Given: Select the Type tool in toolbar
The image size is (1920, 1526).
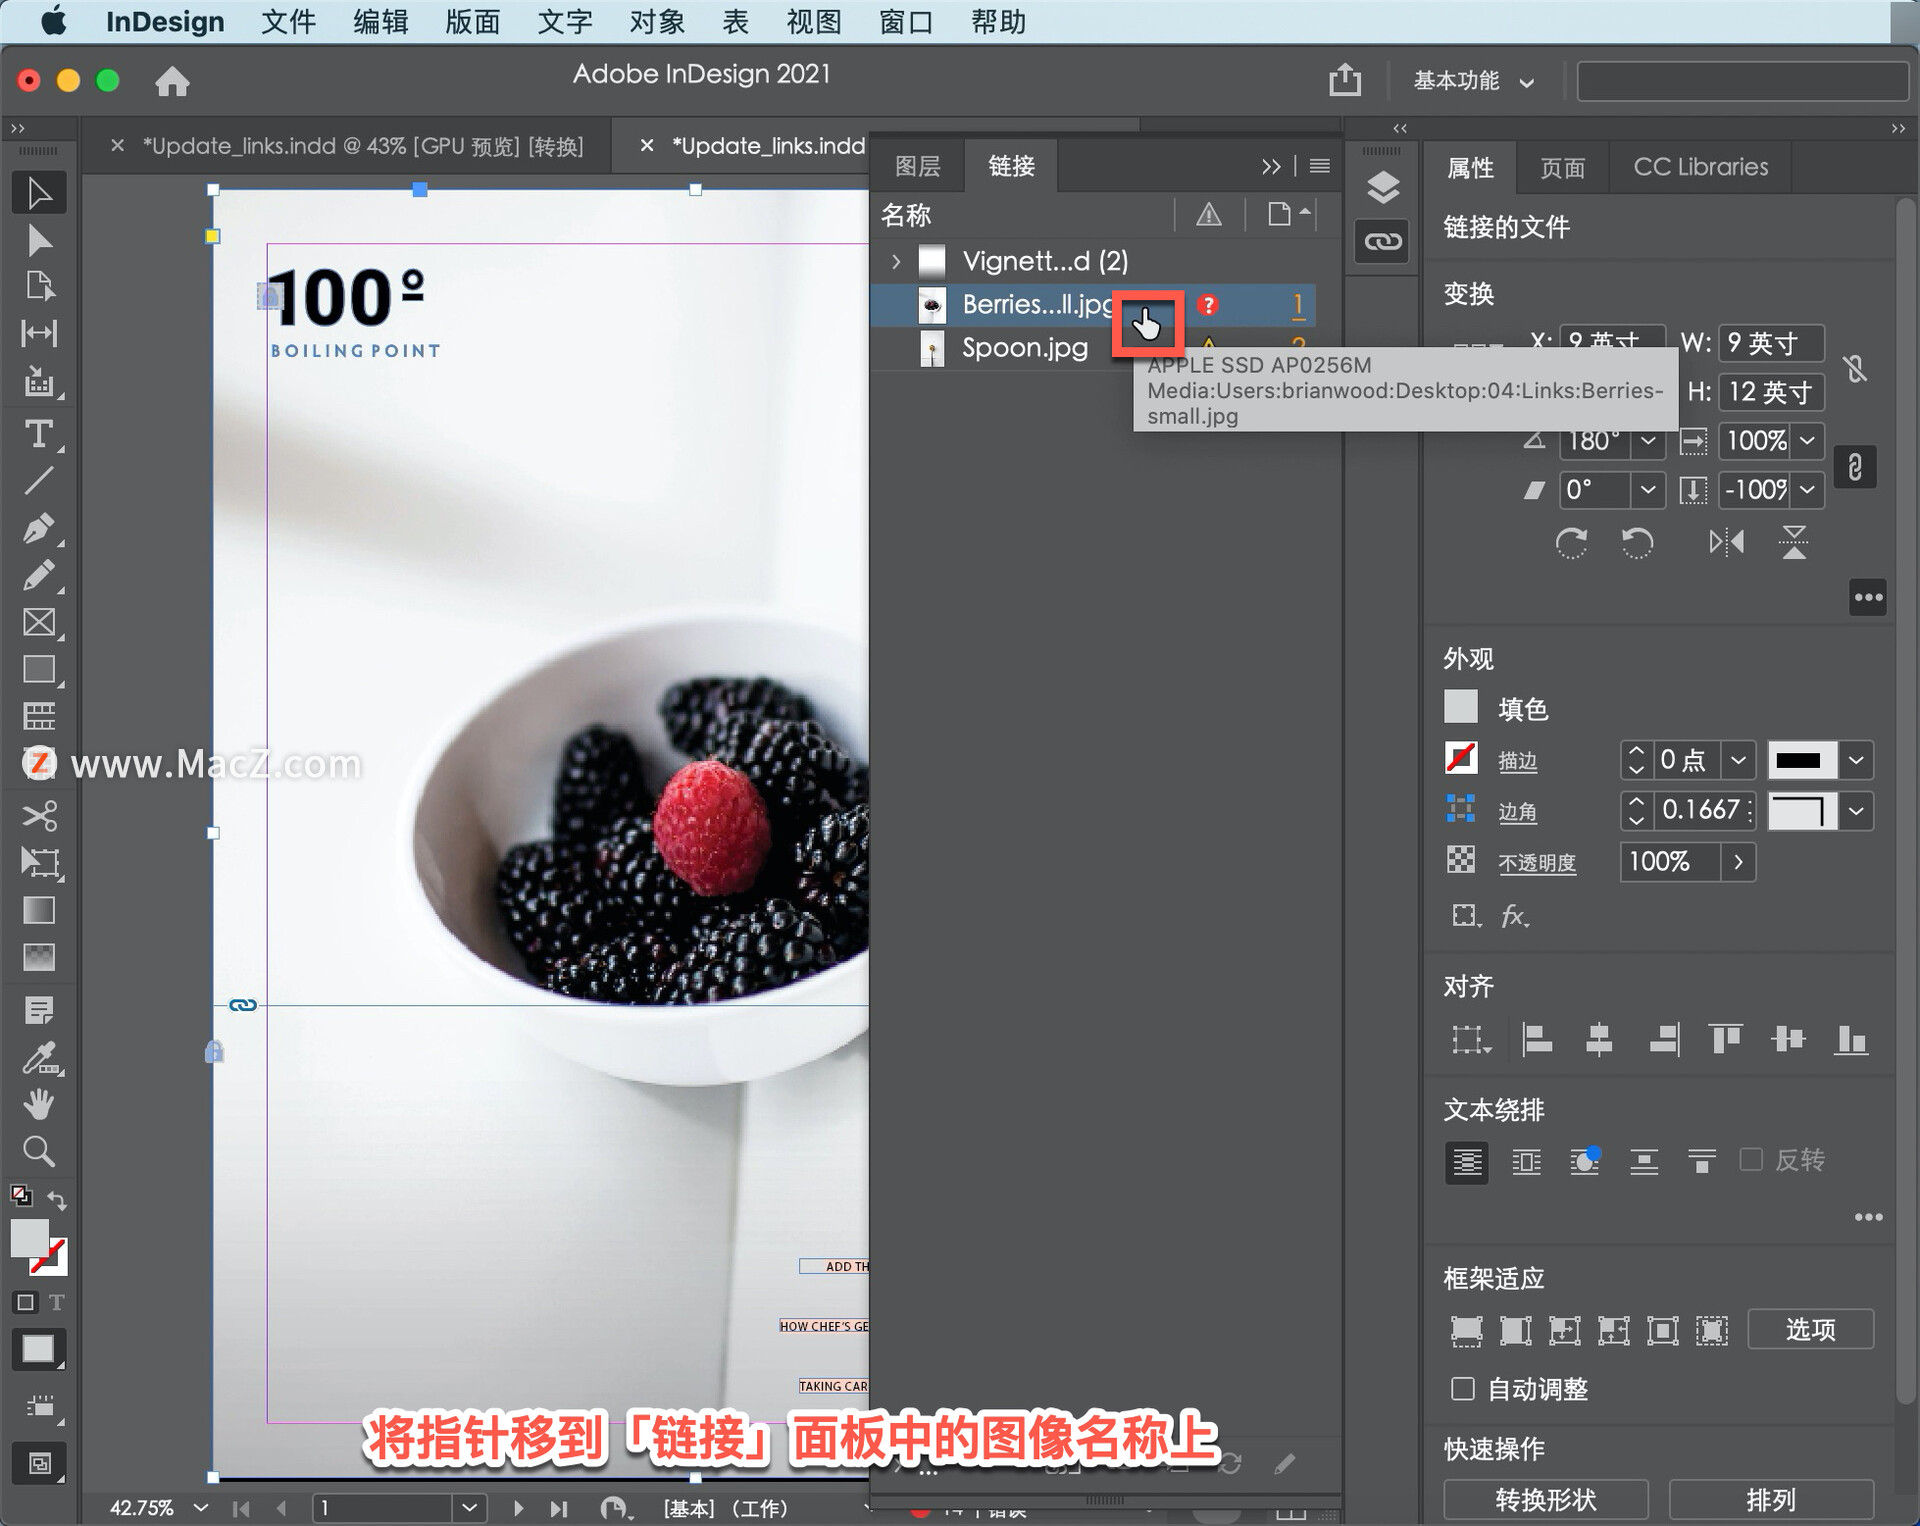Looking at the screenshot, I should click(38, 434).
